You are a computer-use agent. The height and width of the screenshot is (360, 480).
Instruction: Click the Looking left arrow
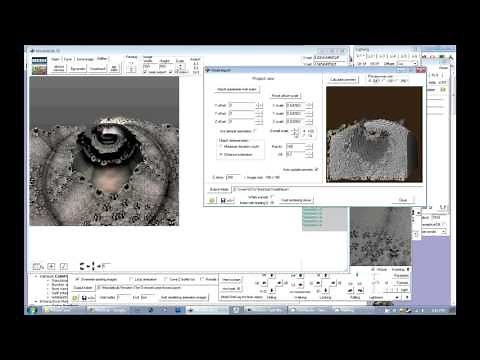point(318,283)
